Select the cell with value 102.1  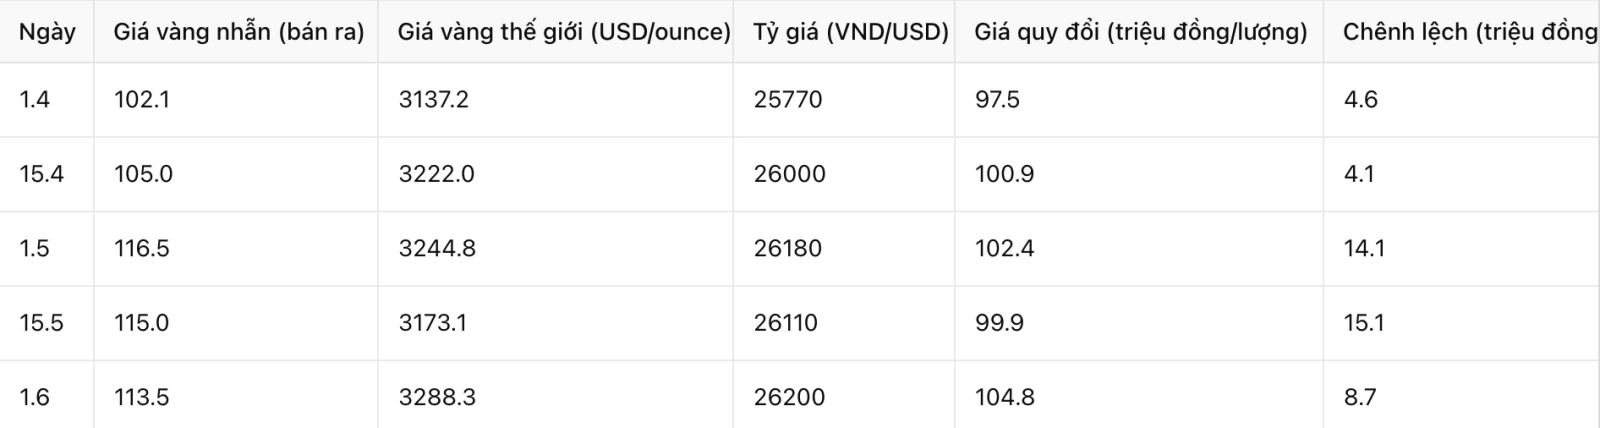click(x=141, y=100)
